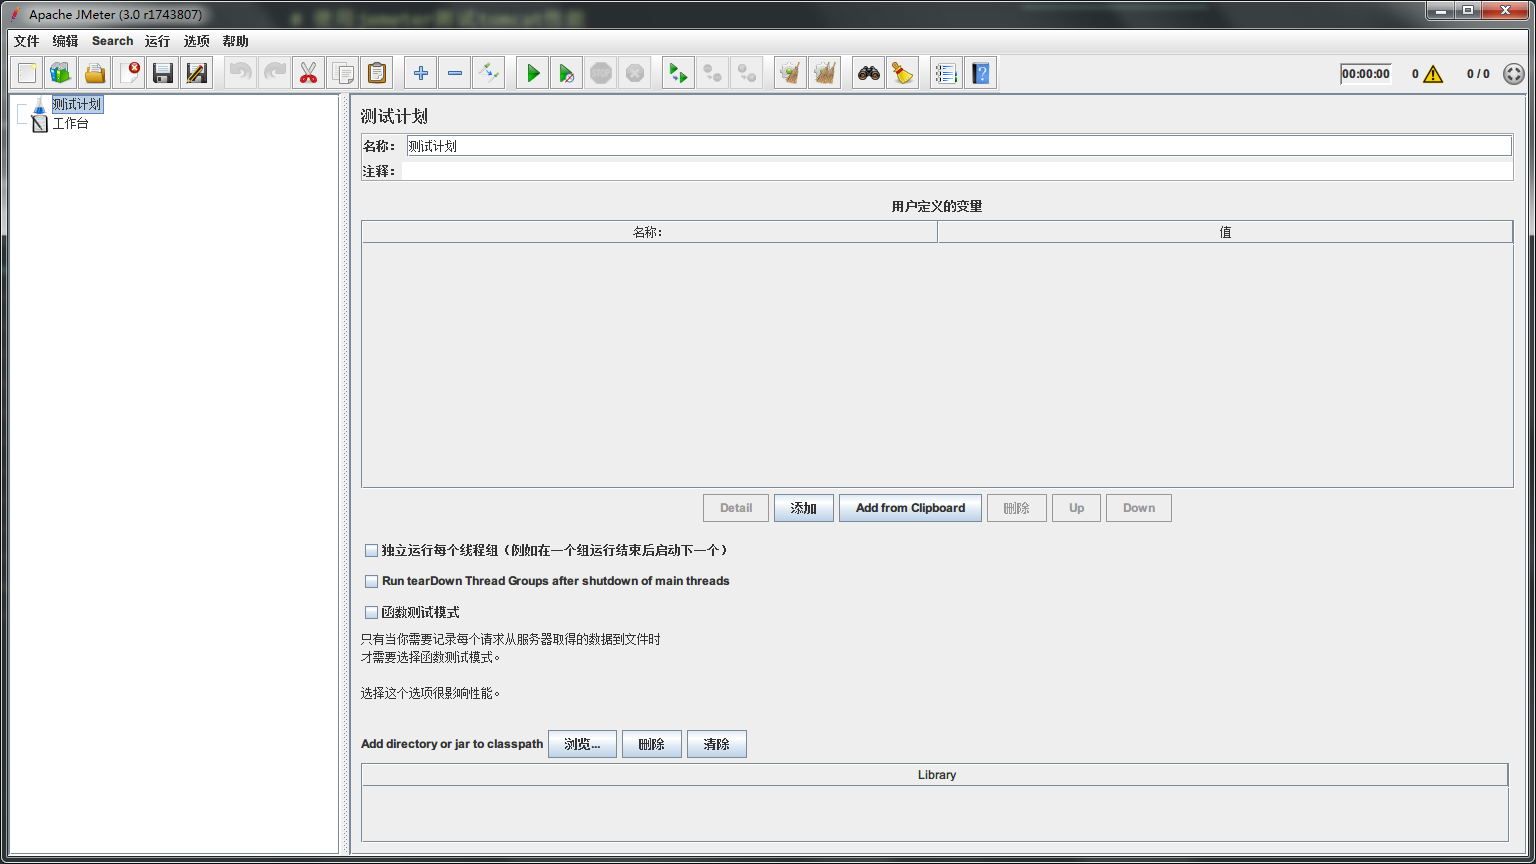Click the Stop sign icon
Screen dimensions: 1536x864
tap(600, 73)
